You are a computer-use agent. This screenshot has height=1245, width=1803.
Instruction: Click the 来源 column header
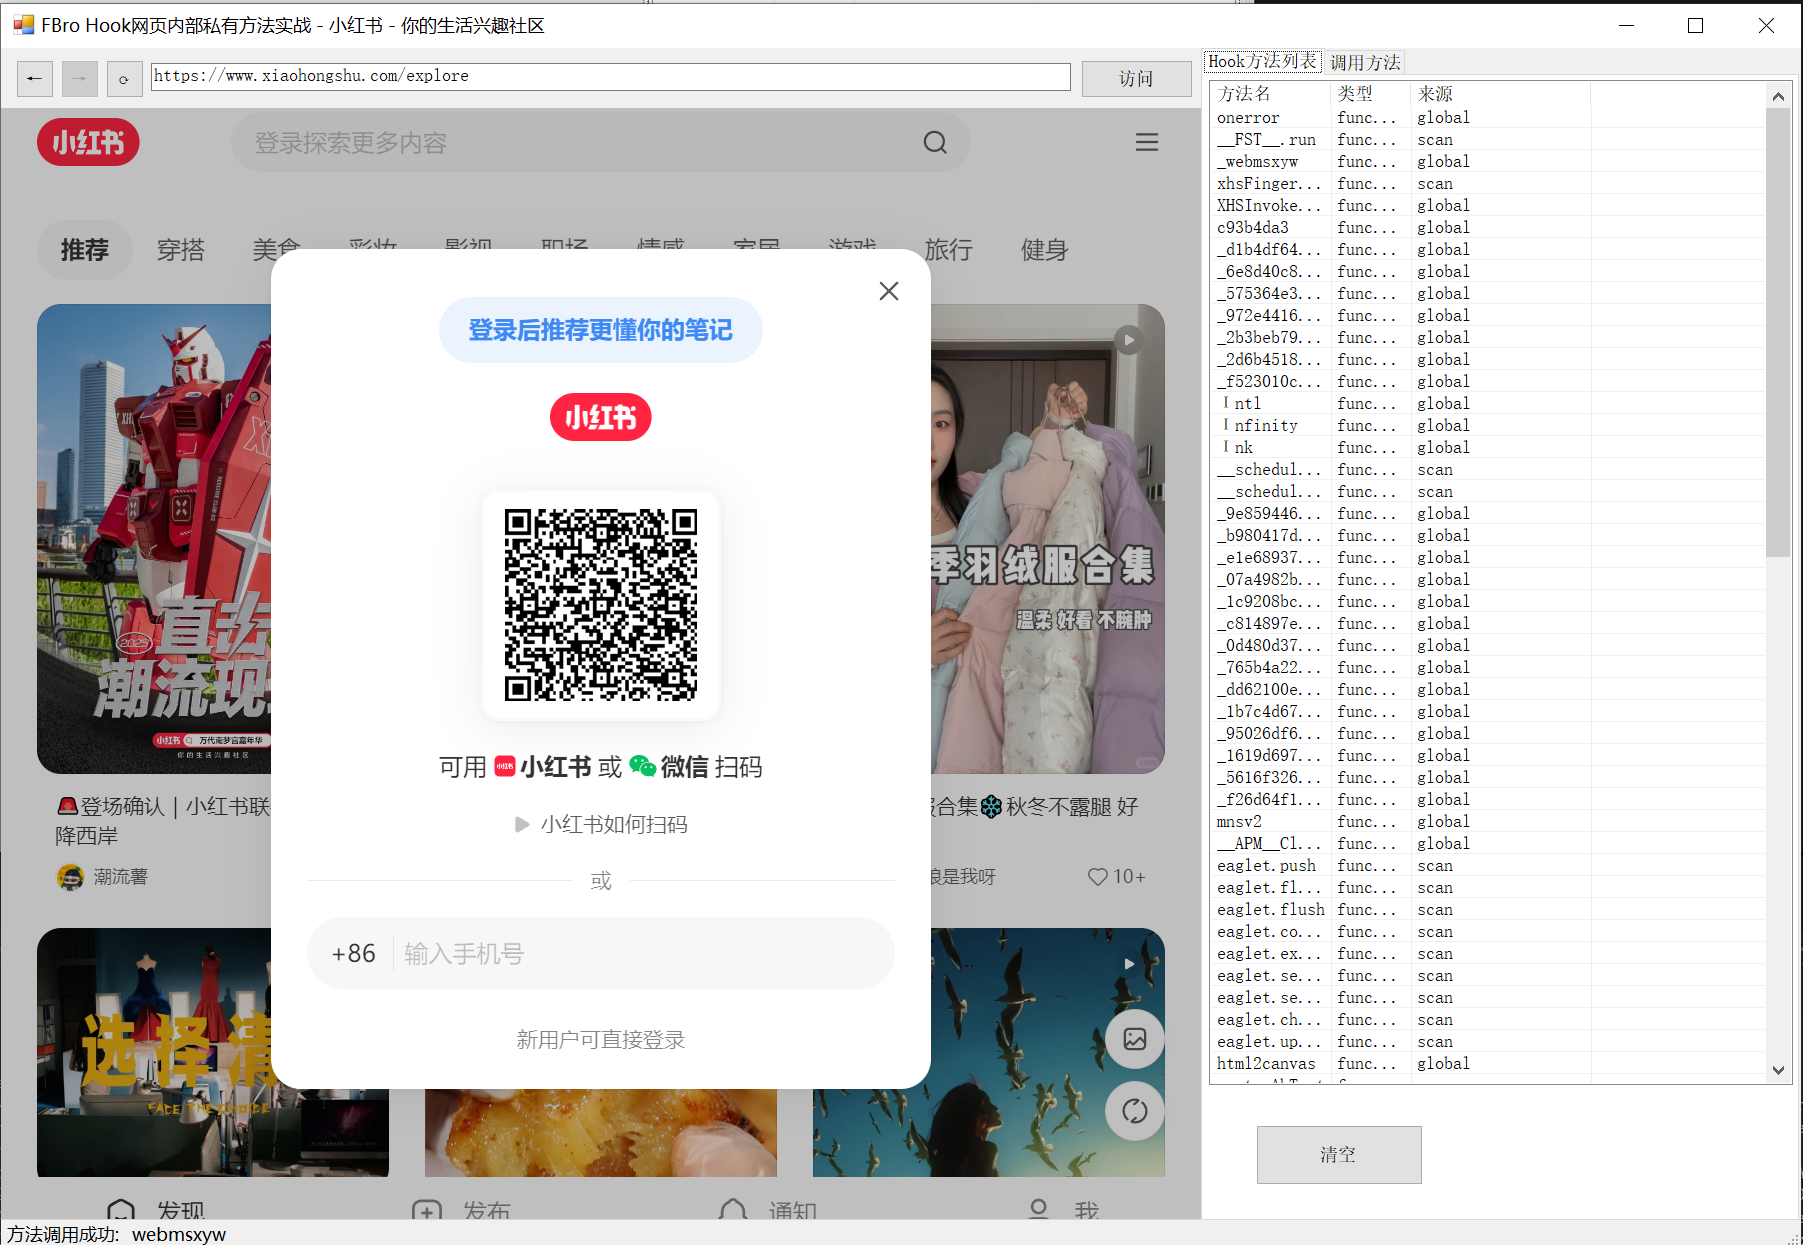click(x=1500, y=93)
